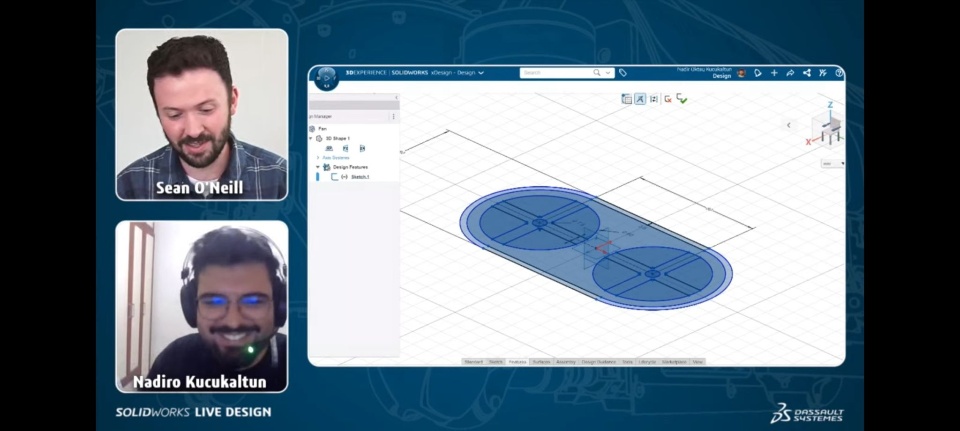
Task: Click the share arrow icon in the top bar
Action: point(790,73)
